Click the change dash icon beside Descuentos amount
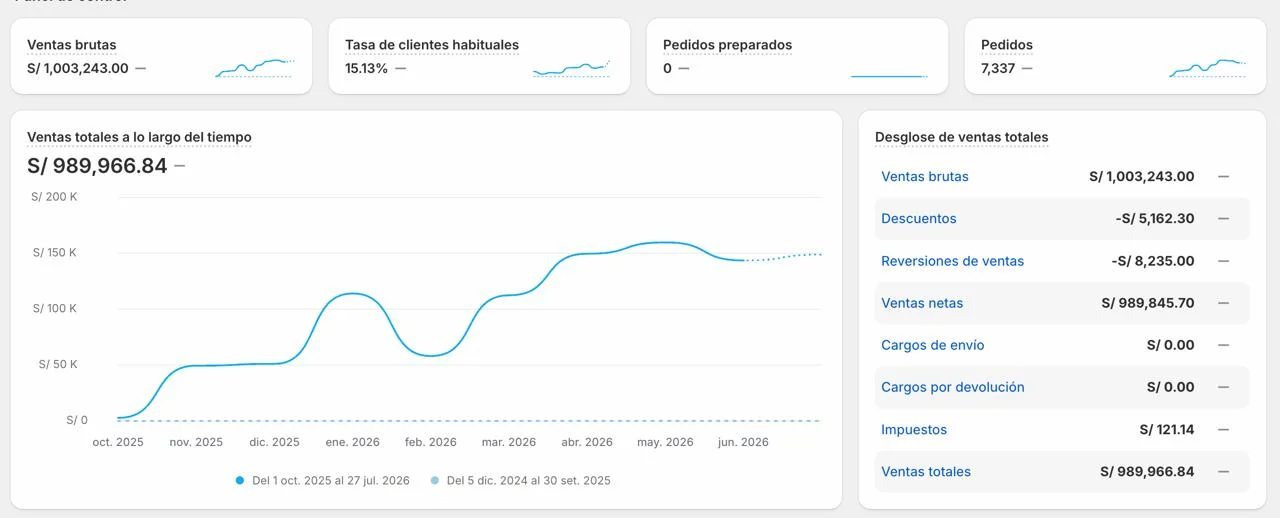The height and width of the screenshot is (518, 1280). 1223,218
